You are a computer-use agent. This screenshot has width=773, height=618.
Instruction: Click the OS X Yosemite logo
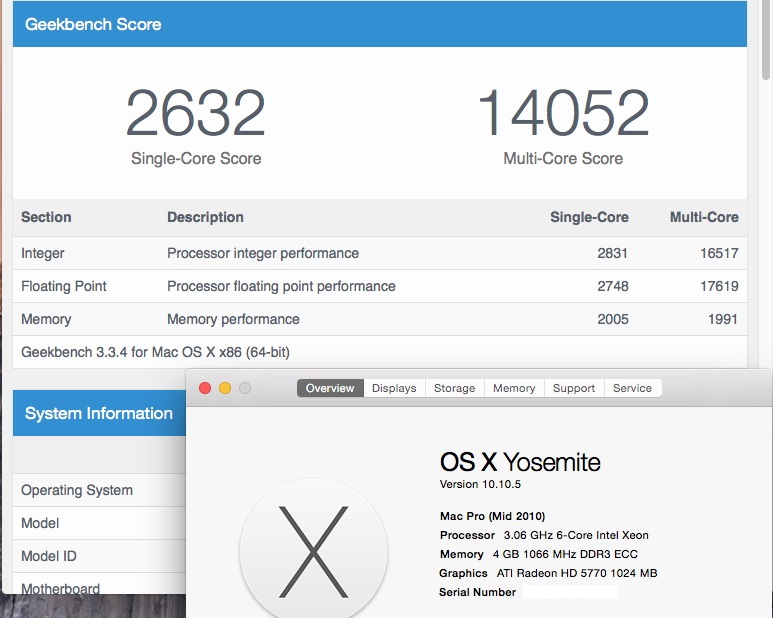coord(314,551)
